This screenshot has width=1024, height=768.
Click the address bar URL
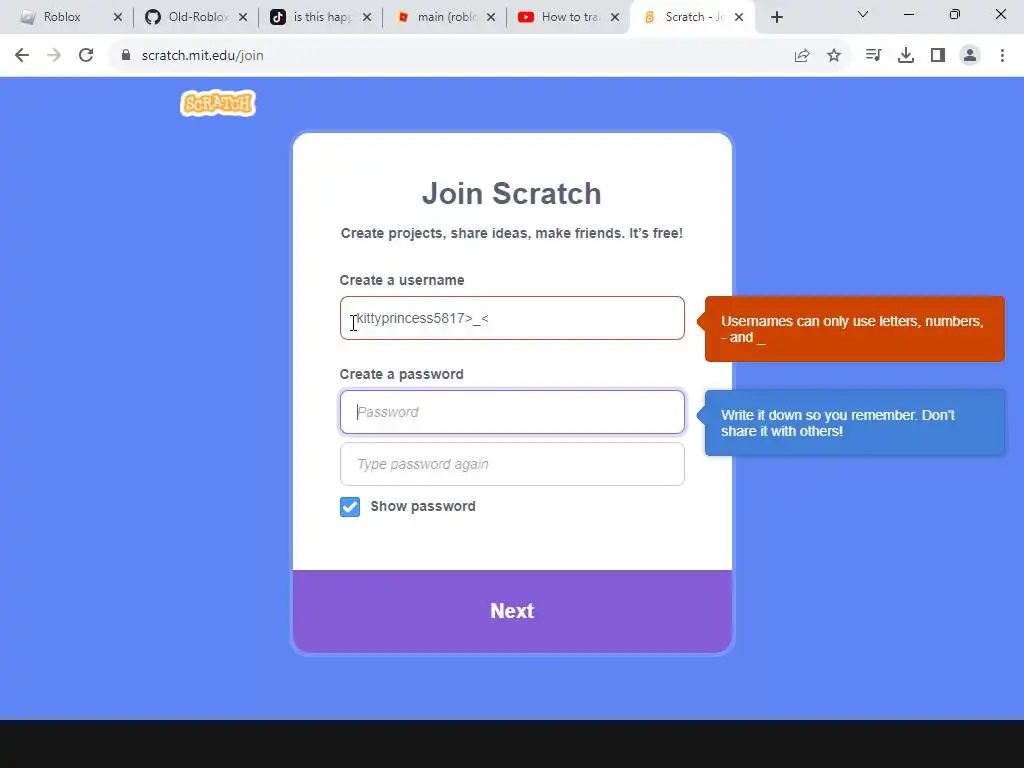[x=202, y=56]
